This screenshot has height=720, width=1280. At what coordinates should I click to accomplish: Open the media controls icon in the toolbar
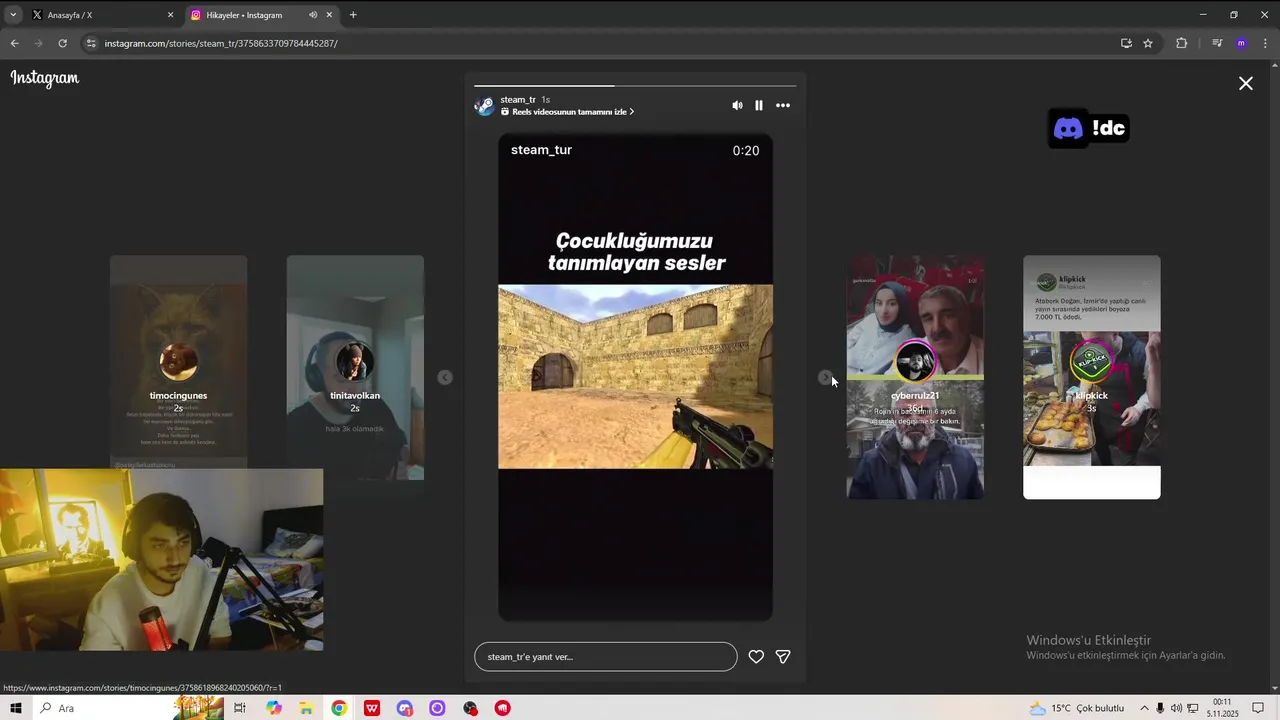[1217, 43]
